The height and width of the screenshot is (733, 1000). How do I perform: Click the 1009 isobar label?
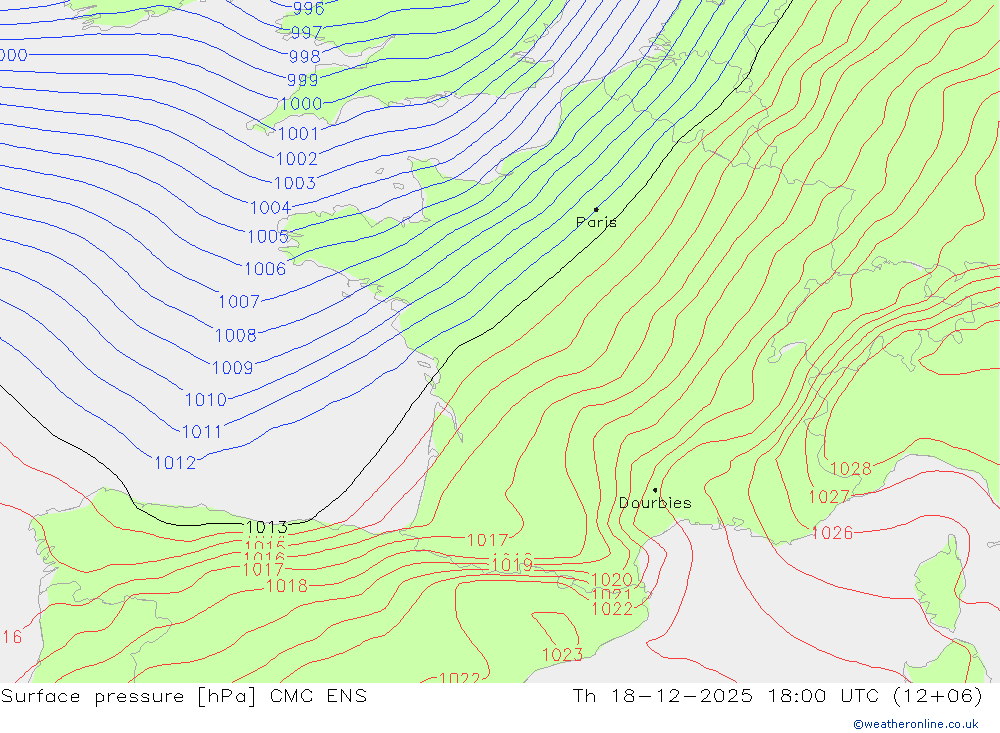(233, 368)
